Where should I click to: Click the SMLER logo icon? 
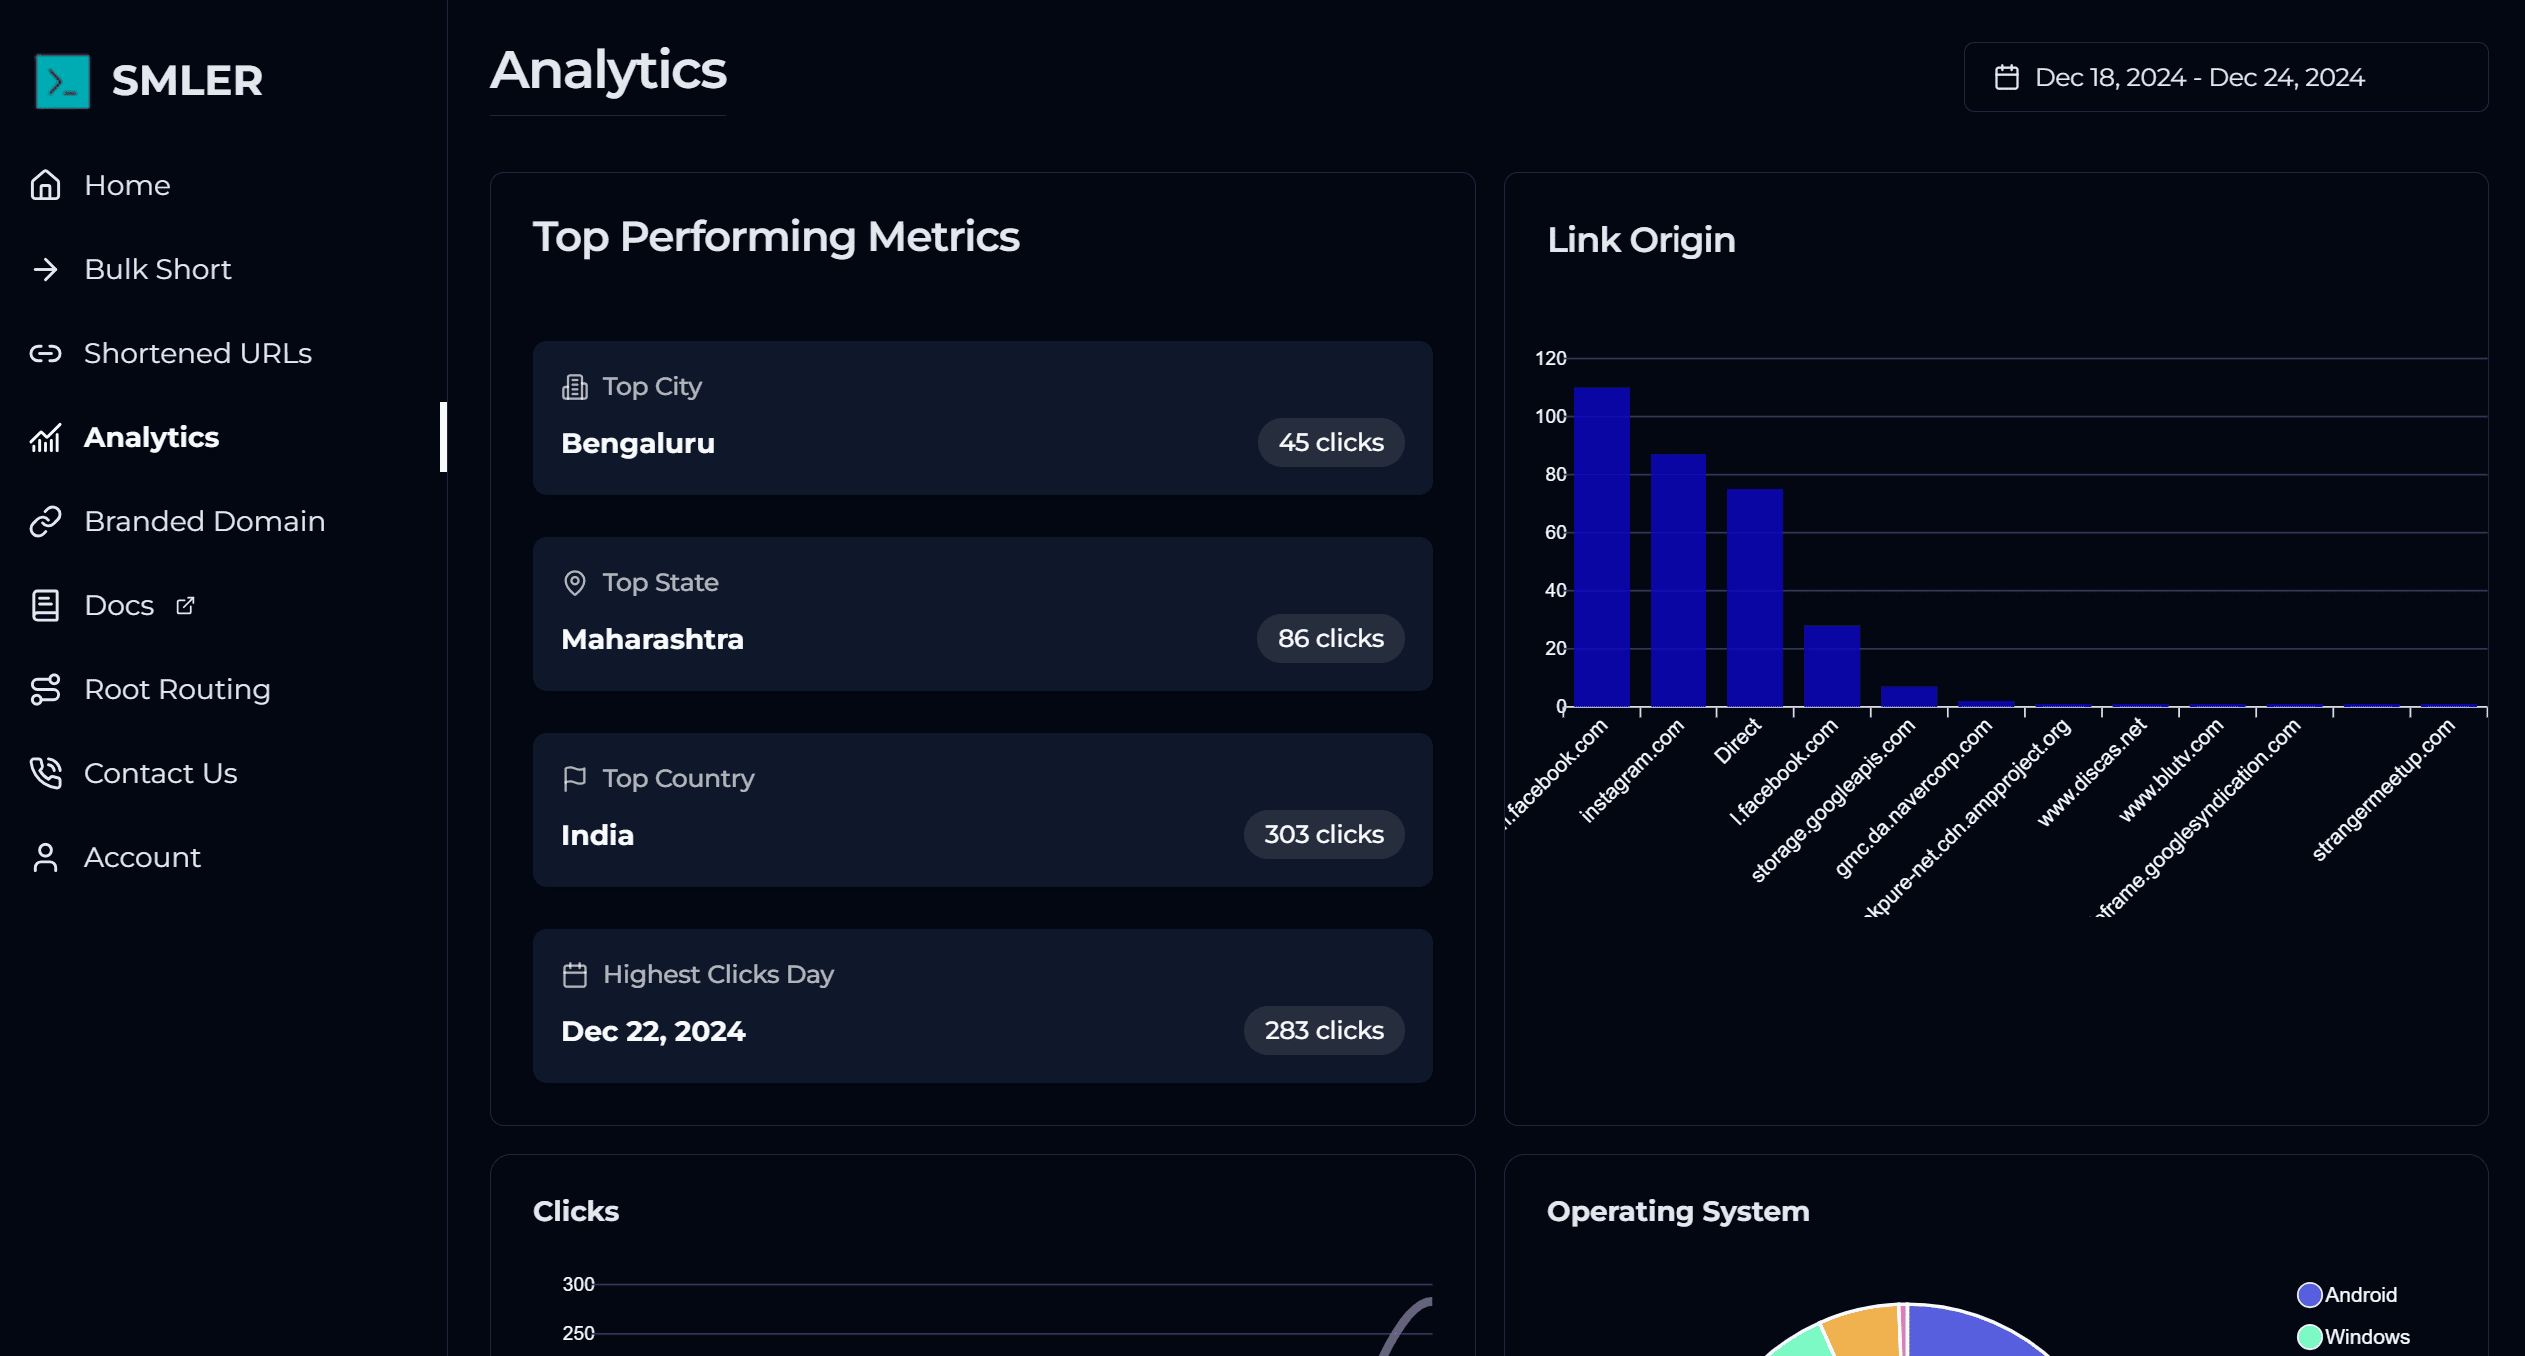(x=62, y=81)
